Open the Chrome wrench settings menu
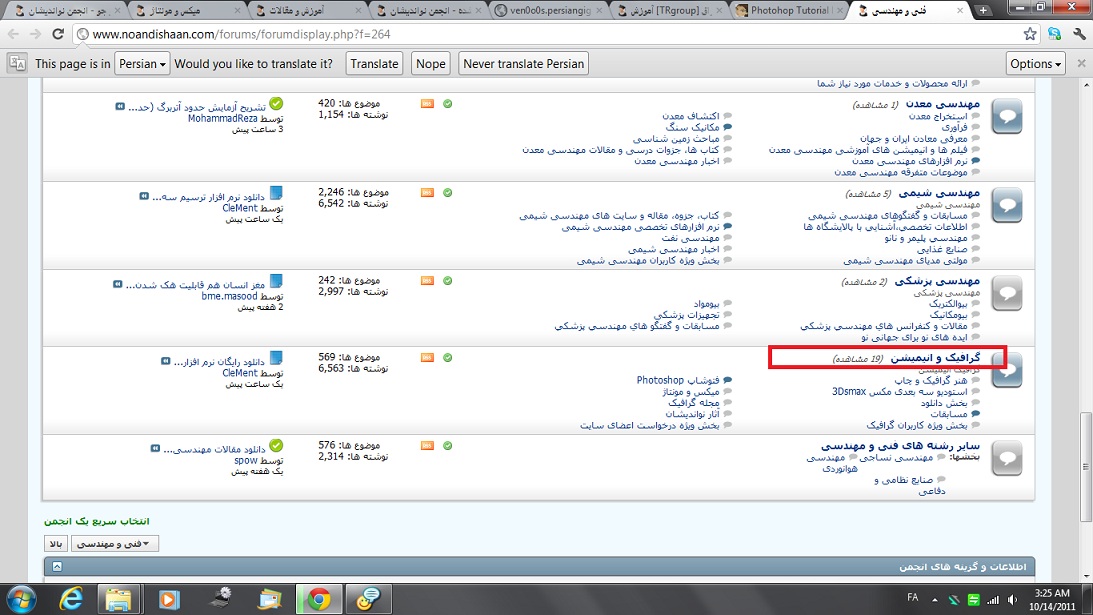The image size is (1093, 615). [1079, 33]
